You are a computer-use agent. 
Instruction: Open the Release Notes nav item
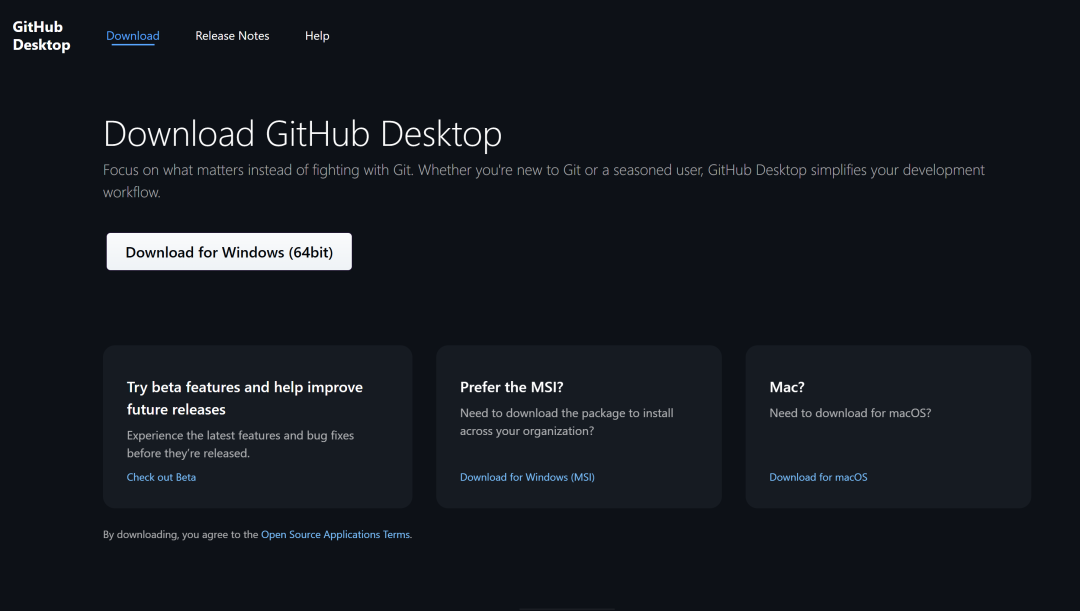232,36
